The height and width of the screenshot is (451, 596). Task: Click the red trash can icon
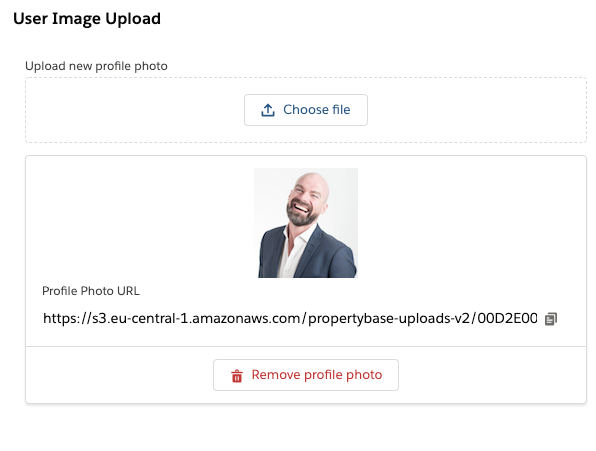tap(237, 376)
